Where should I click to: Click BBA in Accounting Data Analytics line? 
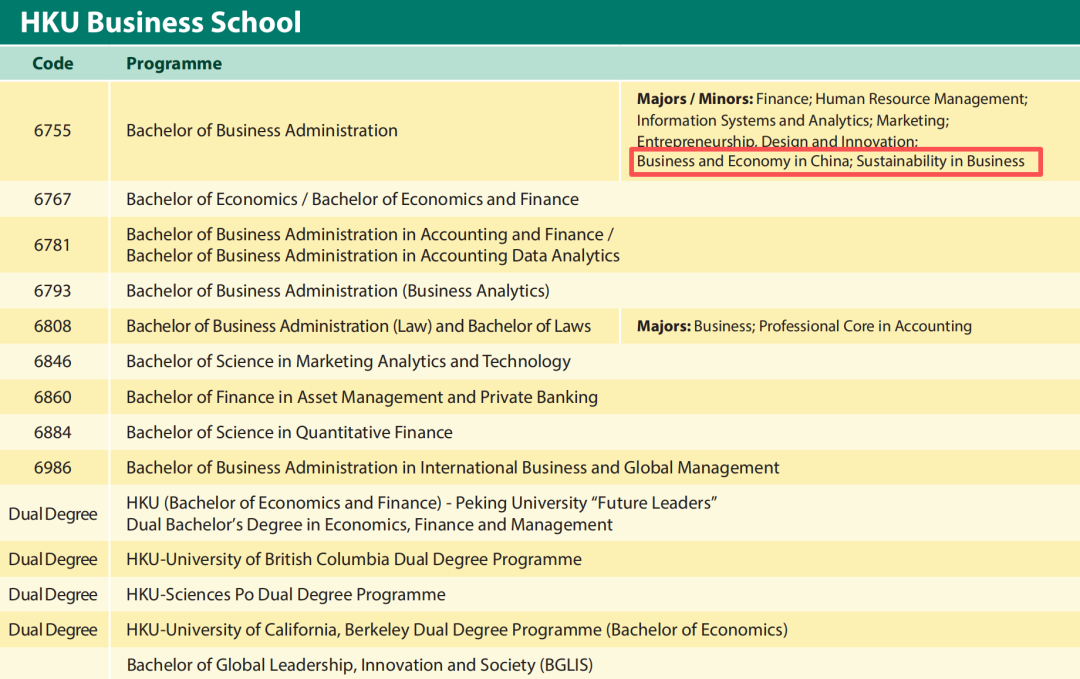click(x=373, y=255)
